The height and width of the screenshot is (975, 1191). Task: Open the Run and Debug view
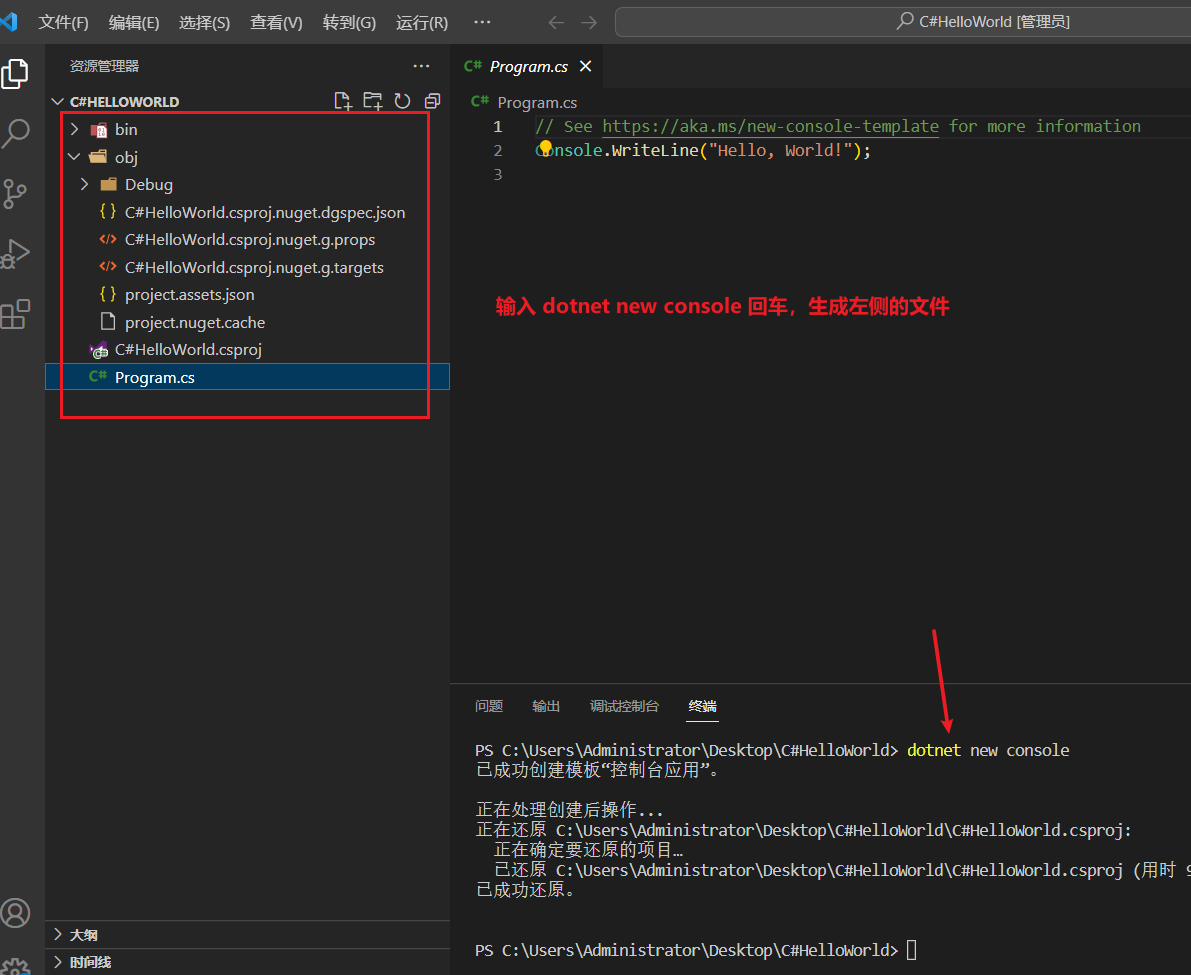pos(16,253)
